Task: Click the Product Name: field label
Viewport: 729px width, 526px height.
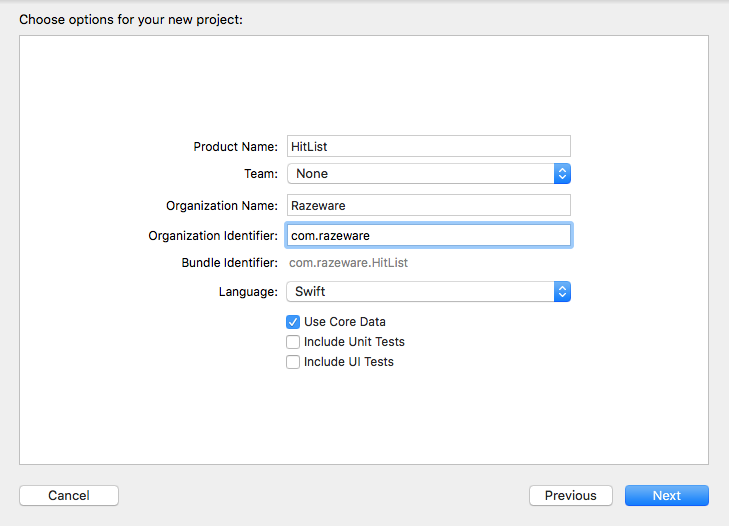Action: coord(235,147)
